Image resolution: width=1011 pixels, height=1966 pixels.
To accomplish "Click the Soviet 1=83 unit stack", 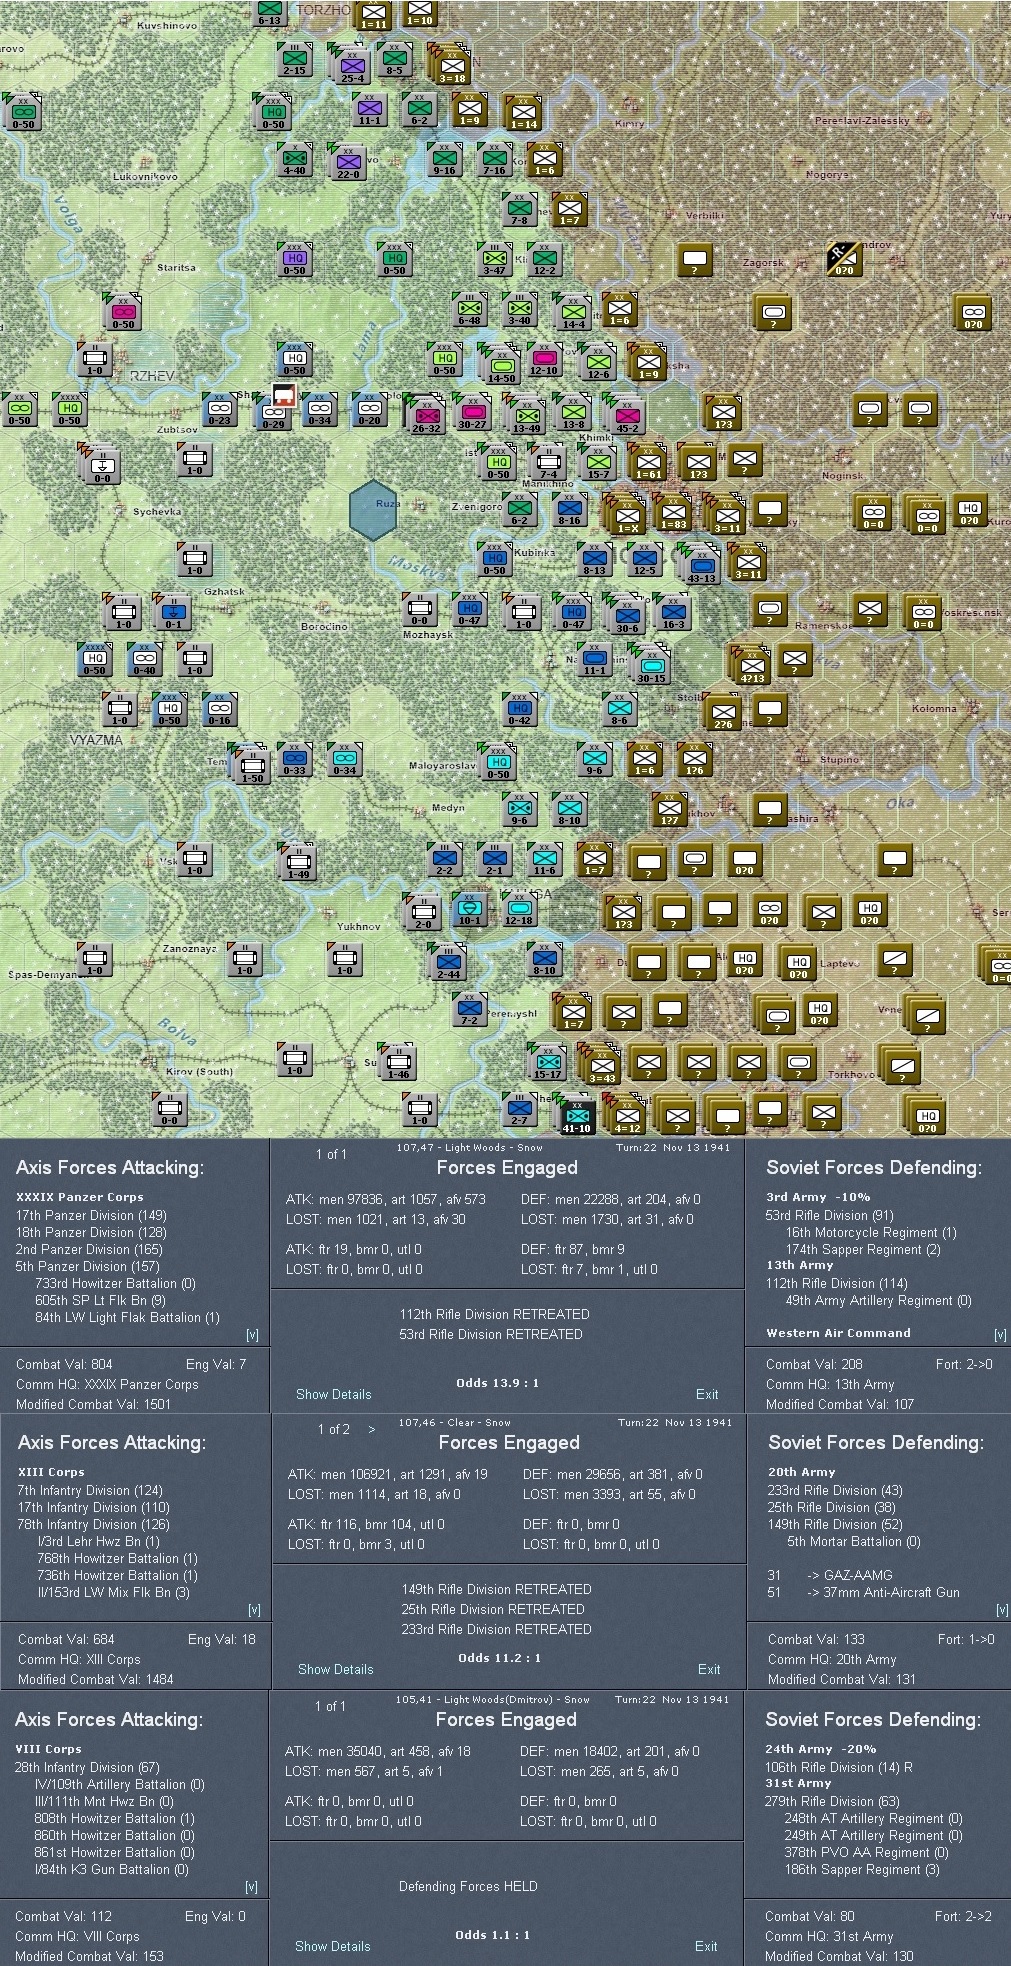I will click(673, 511).
